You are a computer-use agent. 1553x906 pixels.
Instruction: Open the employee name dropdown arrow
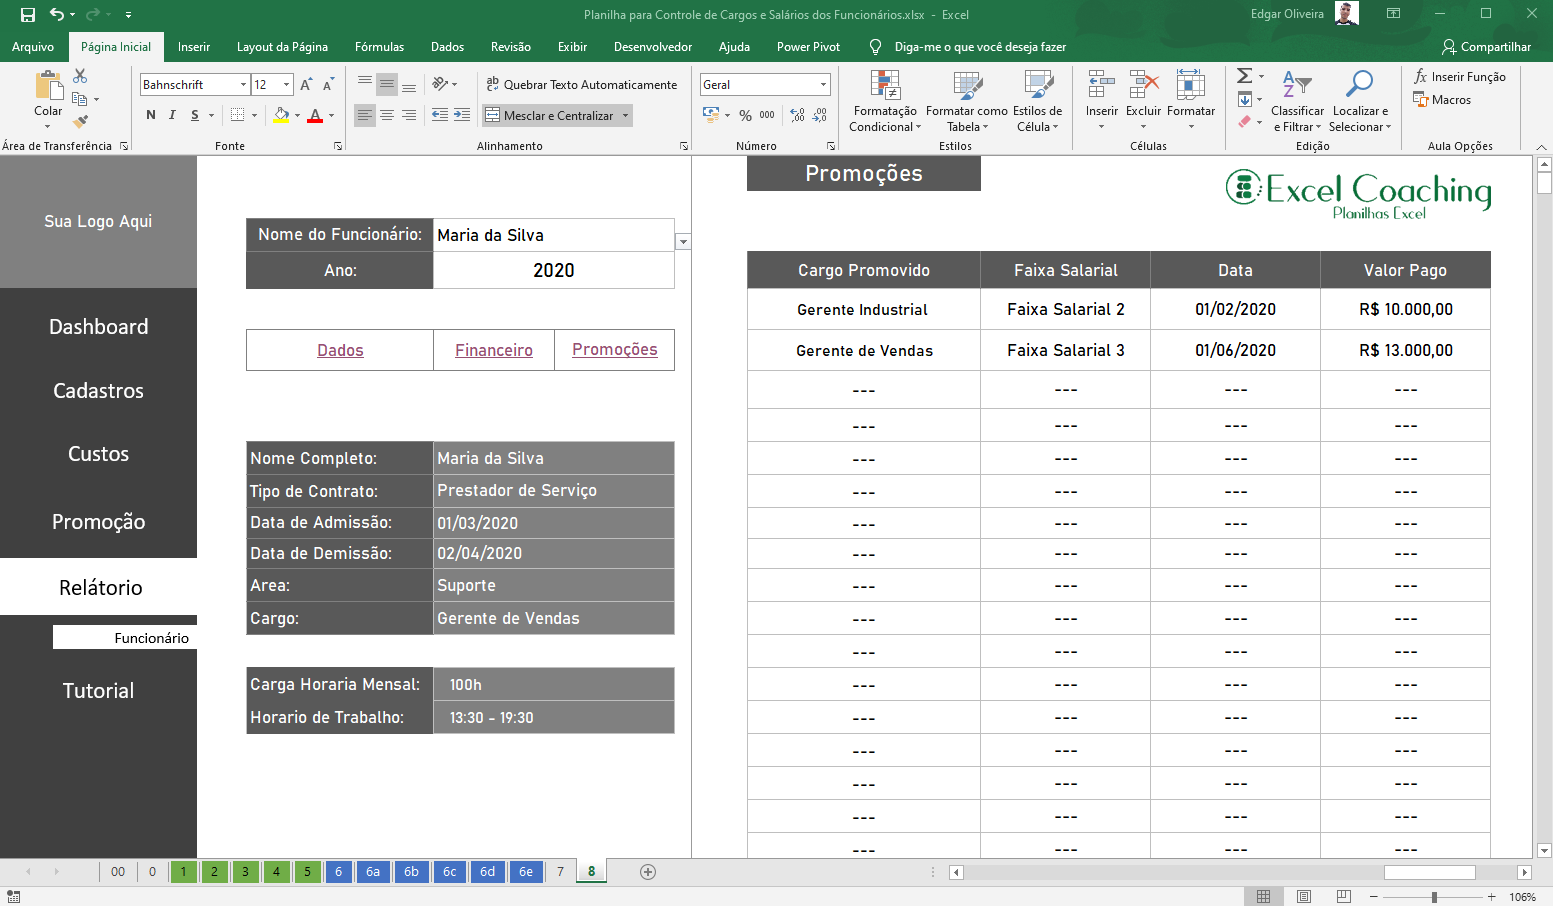tap(683, 242)
